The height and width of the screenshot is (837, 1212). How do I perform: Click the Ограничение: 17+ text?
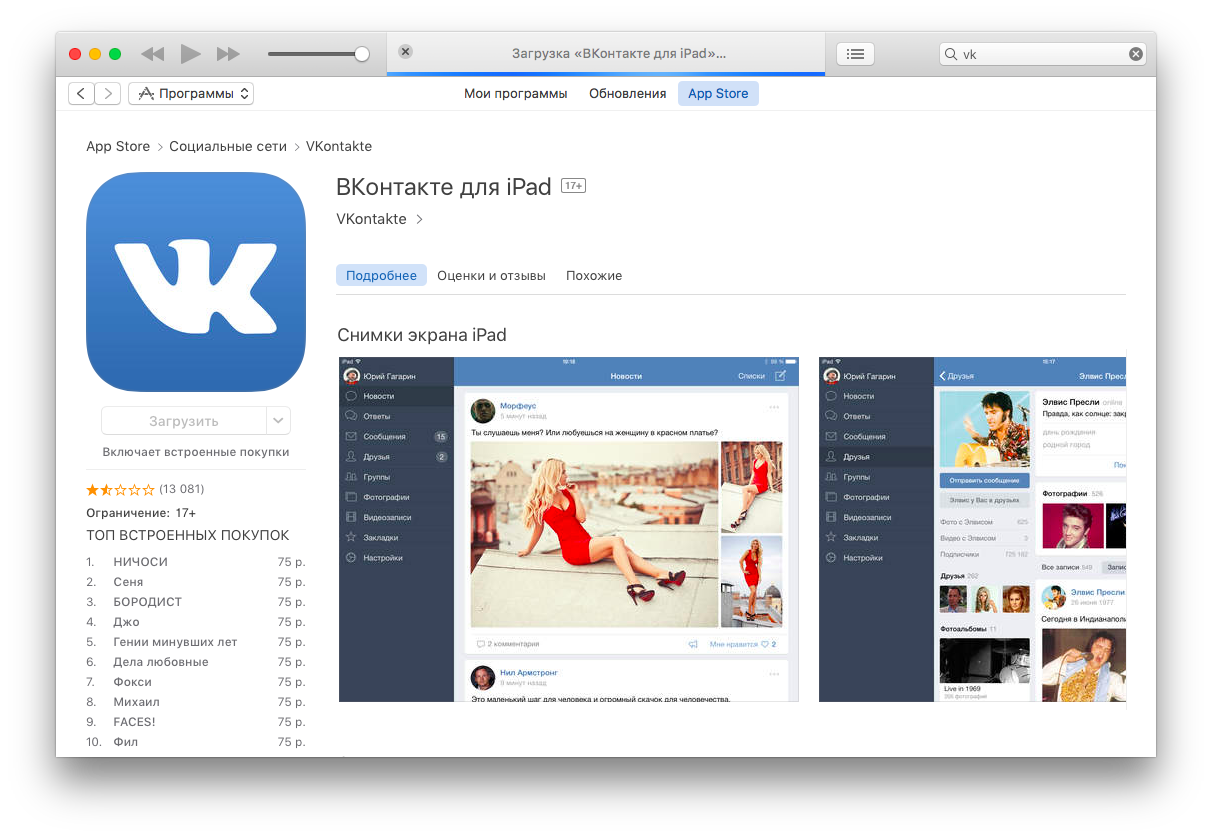[x=141, y=513]
